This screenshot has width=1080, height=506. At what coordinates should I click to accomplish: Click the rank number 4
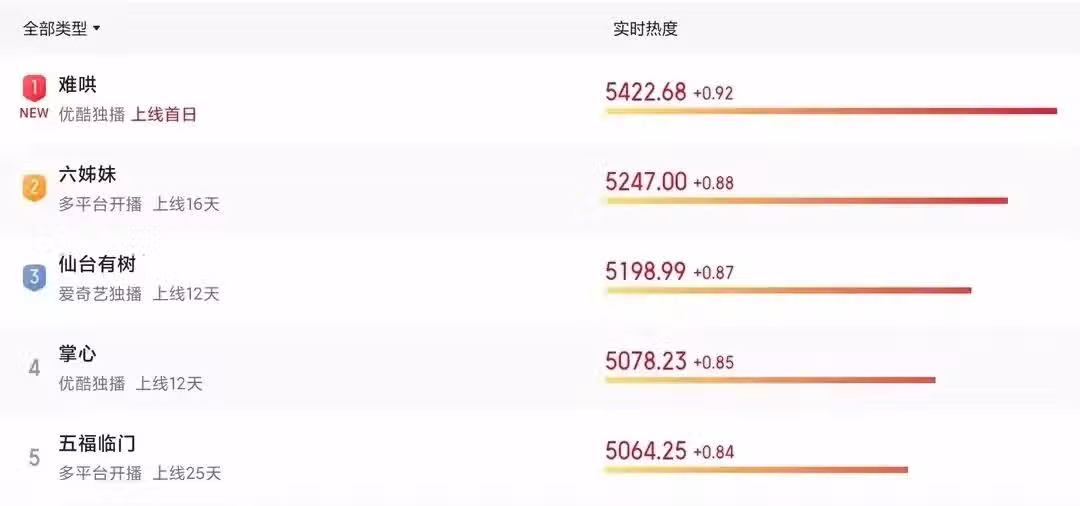tap(34, 368)
